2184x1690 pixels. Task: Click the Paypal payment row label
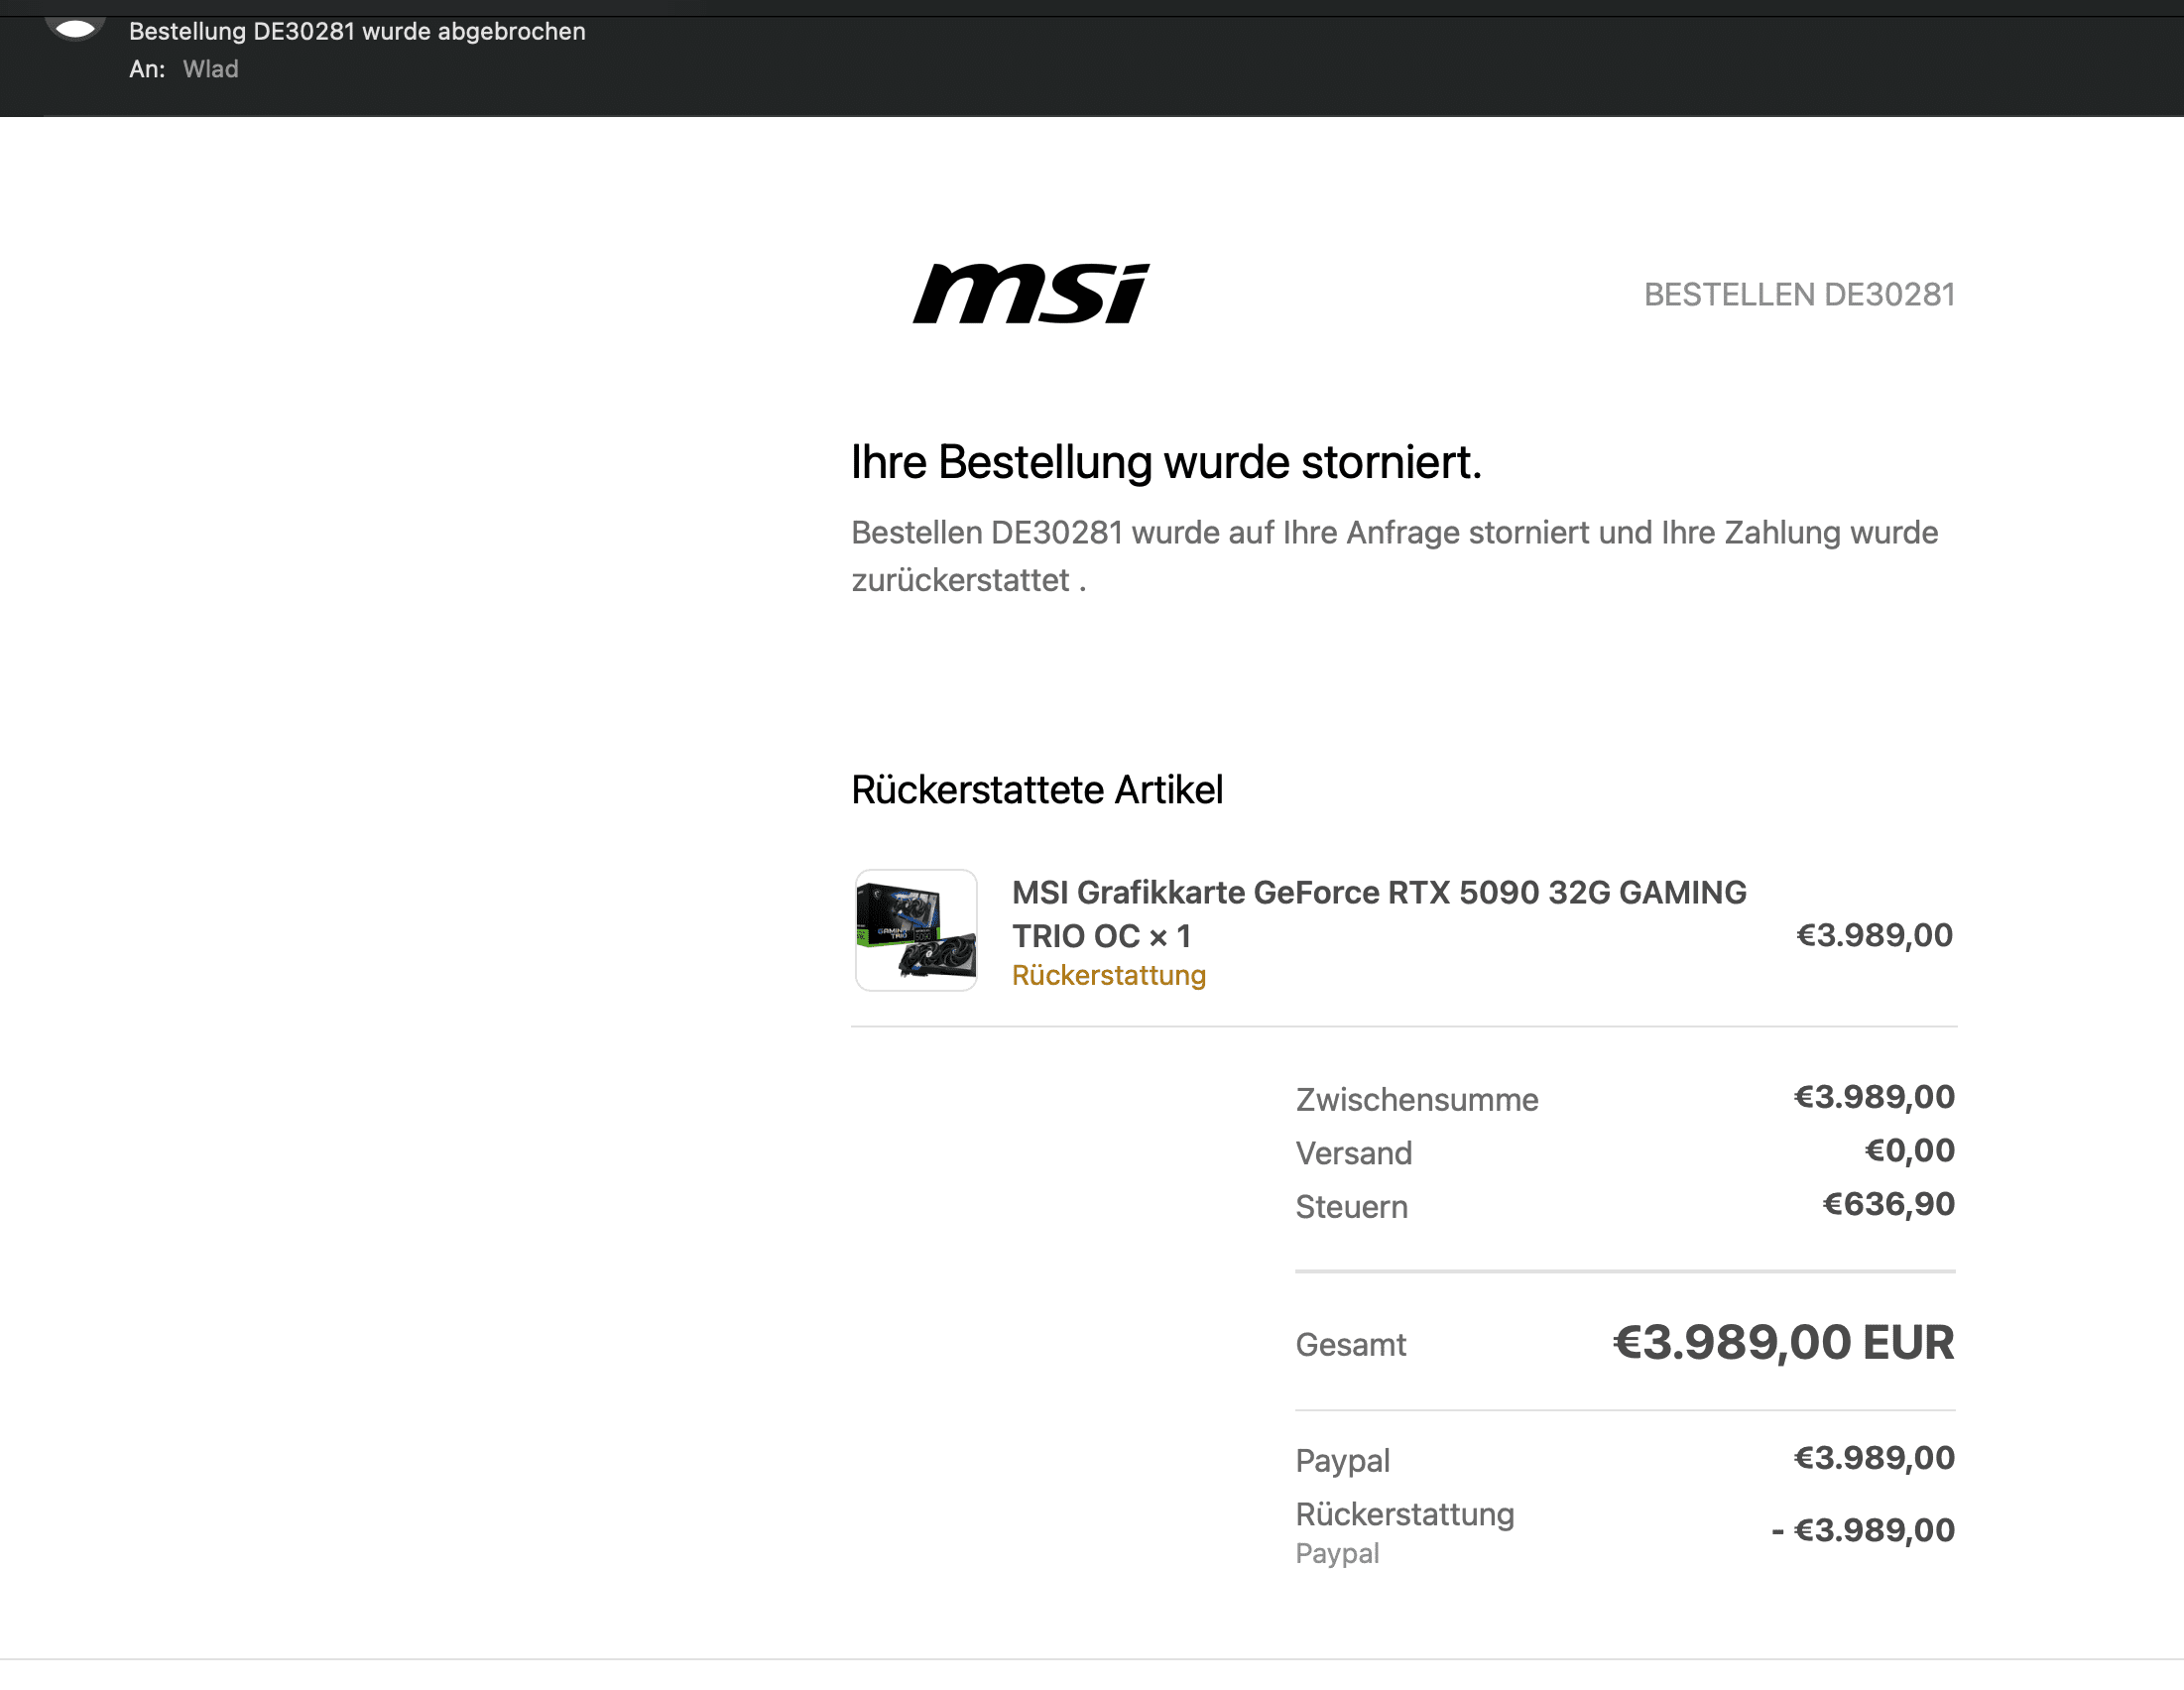(1342, 1460)
